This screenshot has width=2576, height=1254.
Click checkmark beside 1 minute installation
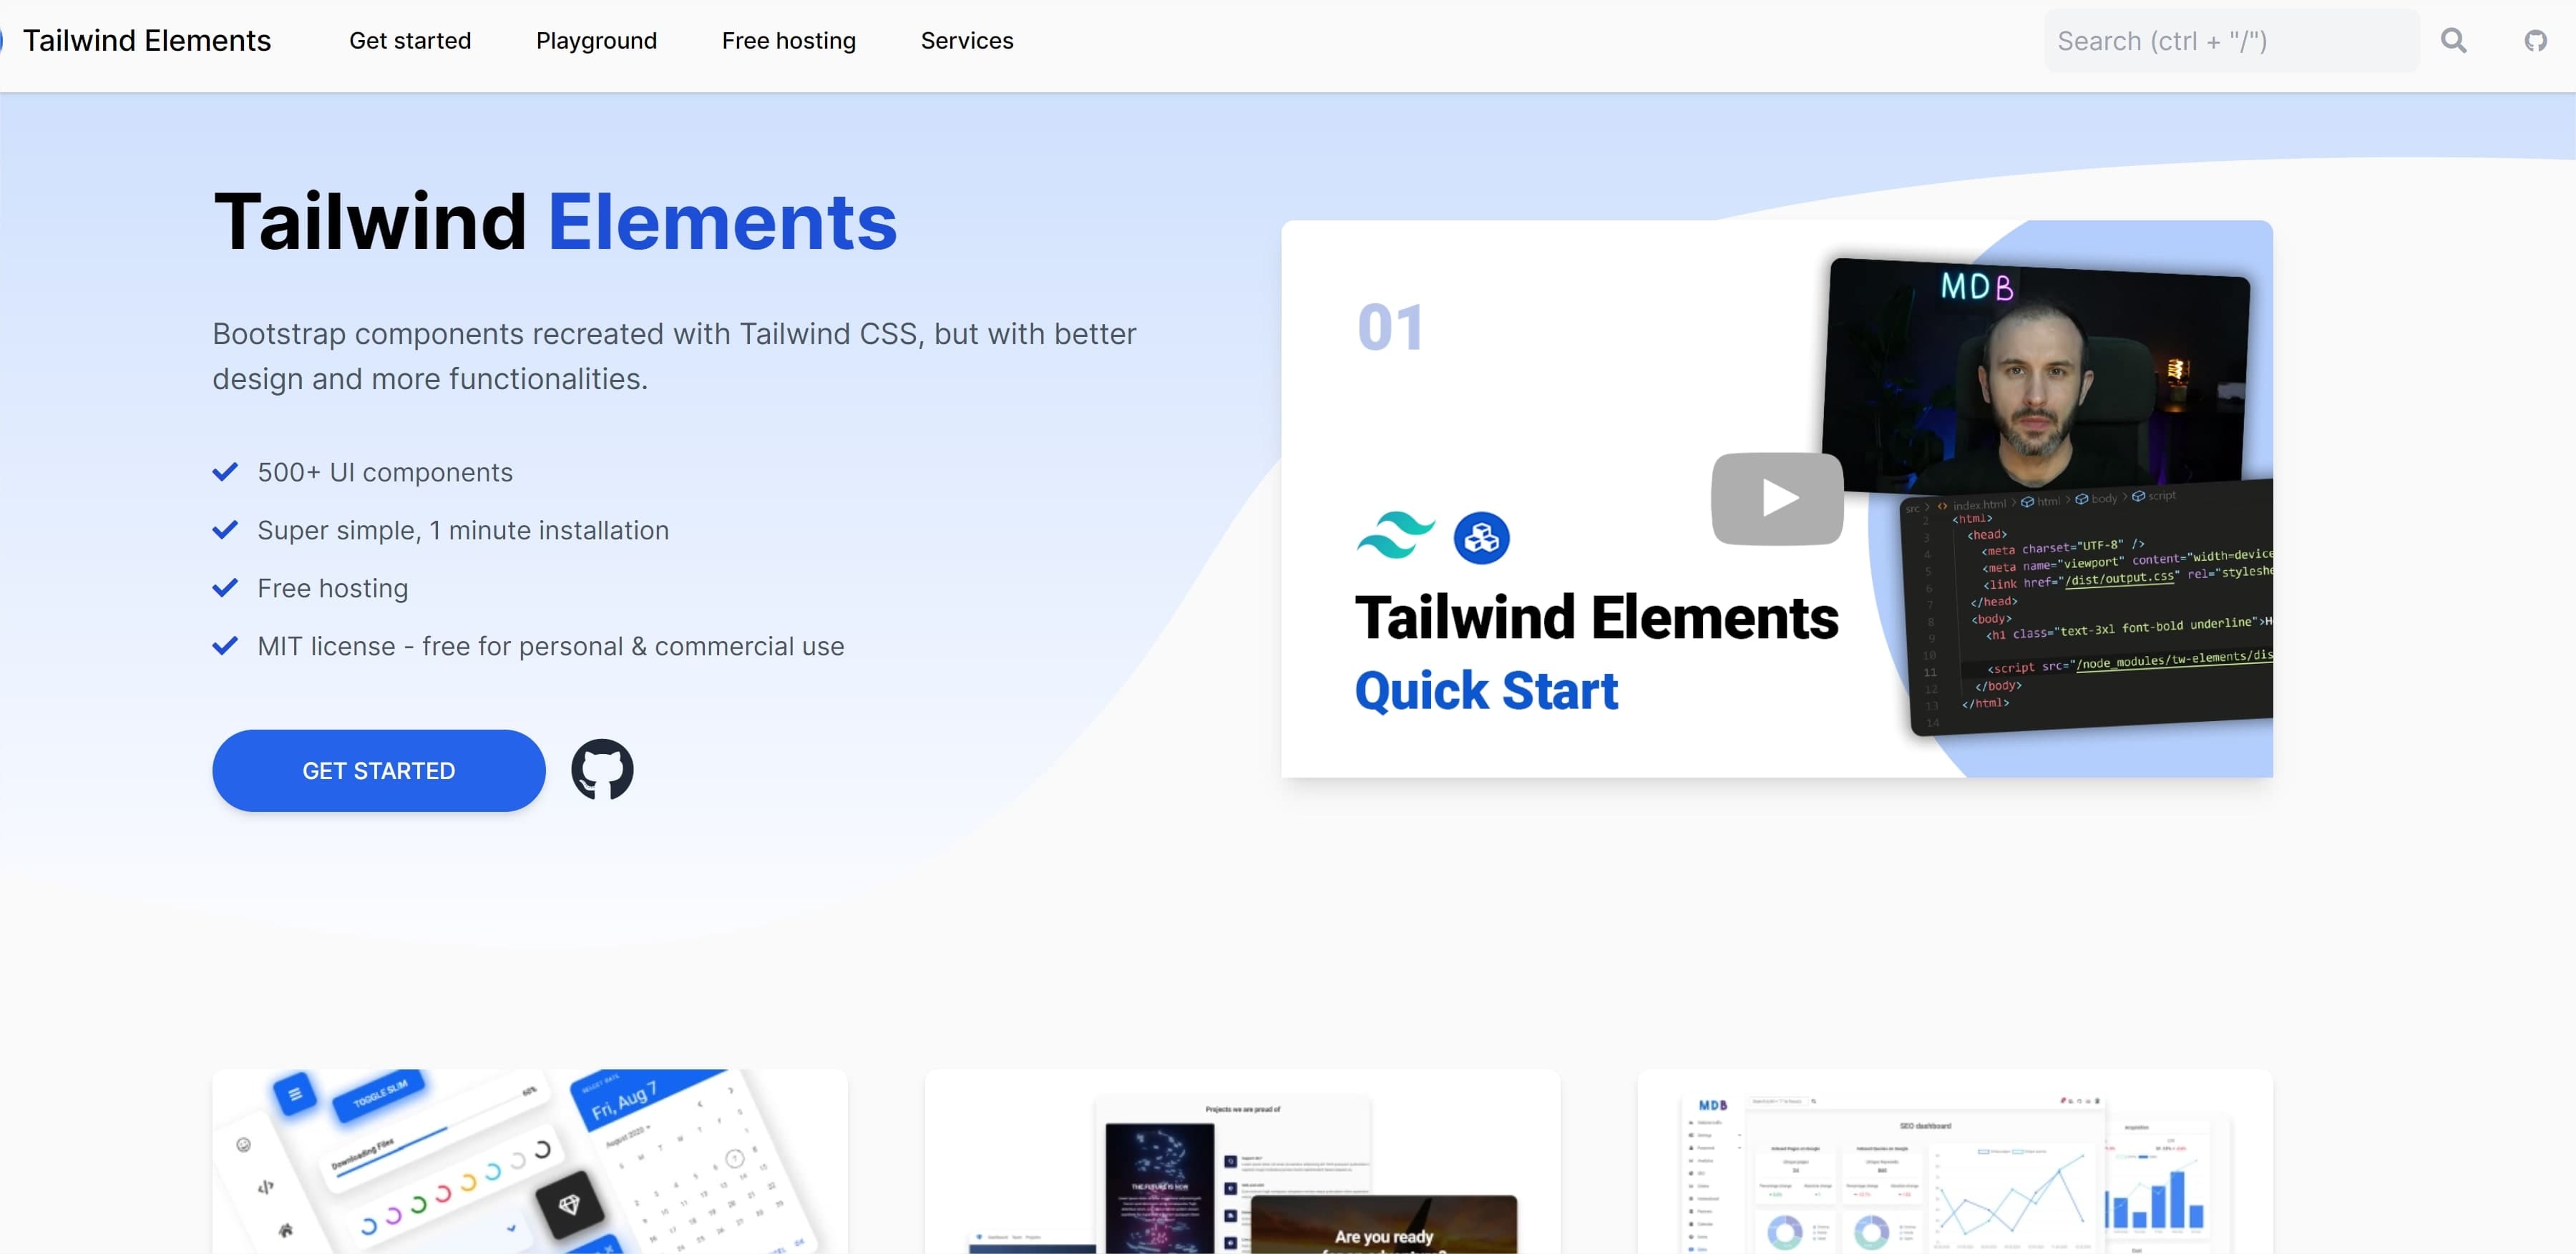[225, 530]
